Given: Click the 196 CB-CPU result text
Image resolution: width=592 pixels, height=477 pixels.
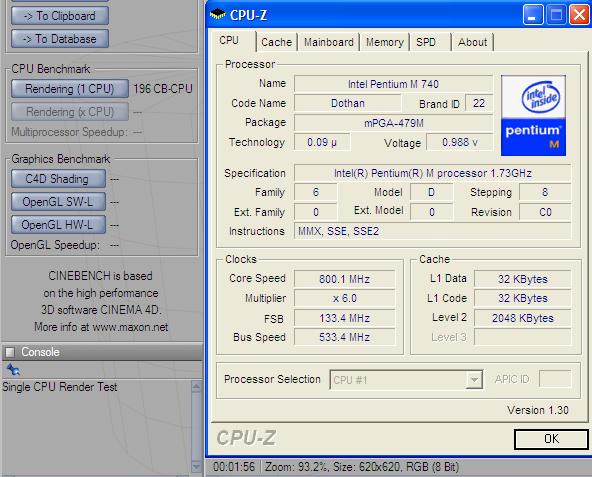Looking at the screenshot, I should coord(163,89).
